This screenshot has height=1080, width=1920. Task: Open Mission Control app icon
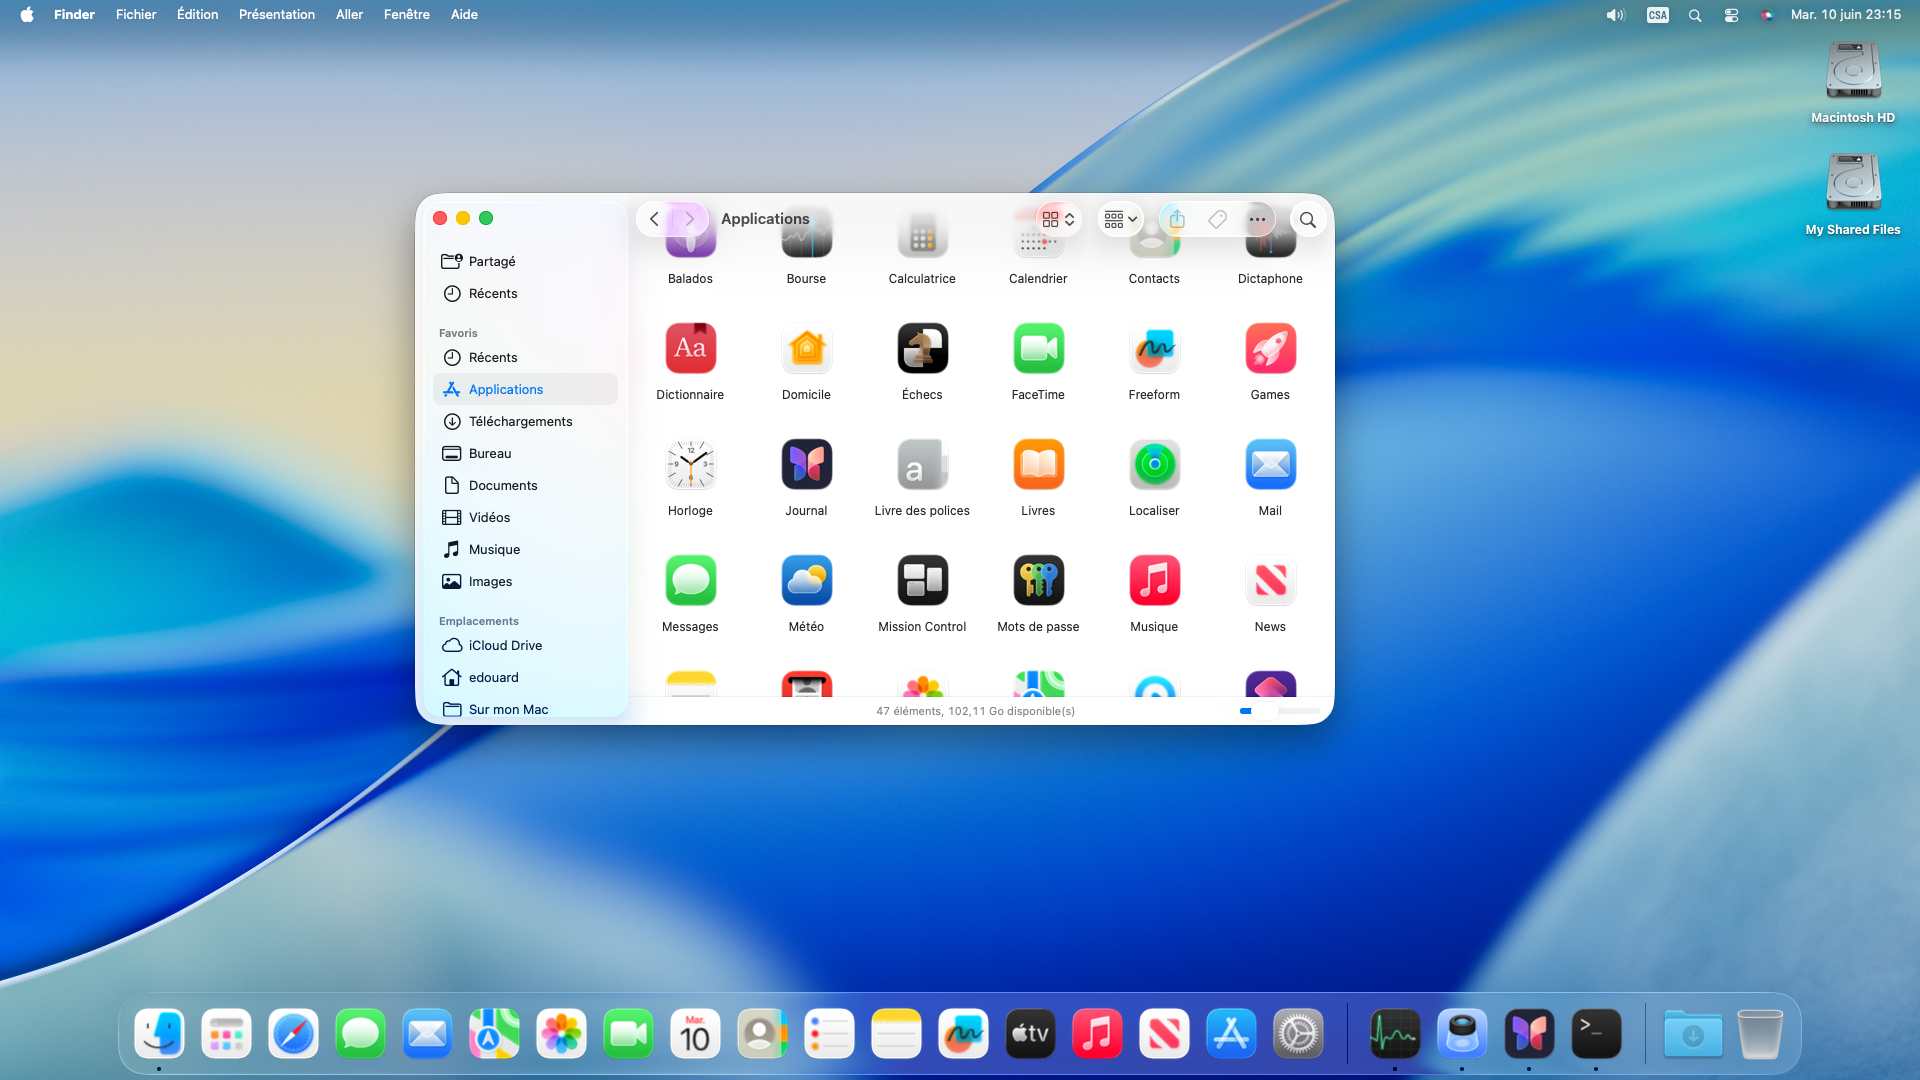(x=922, y=581)
